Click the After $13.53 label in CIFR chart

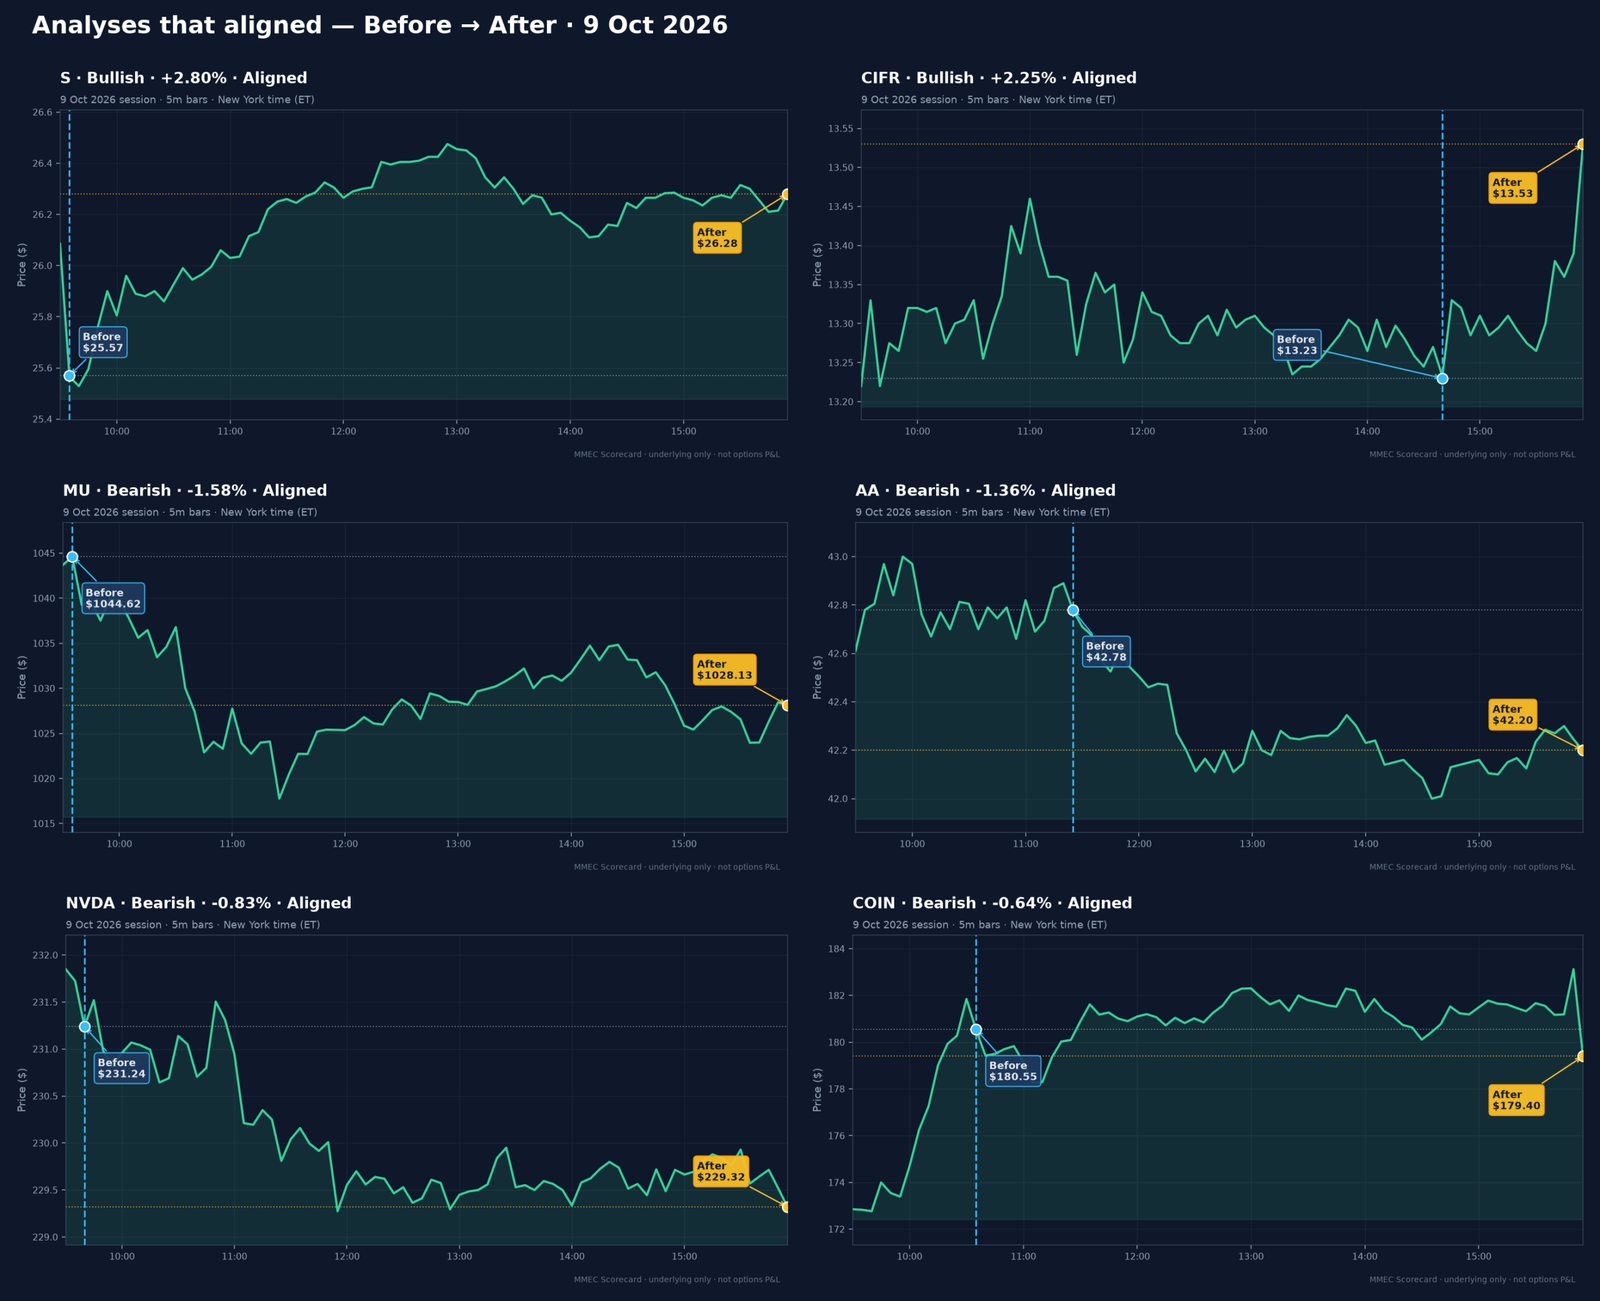tap(1512, 188)
